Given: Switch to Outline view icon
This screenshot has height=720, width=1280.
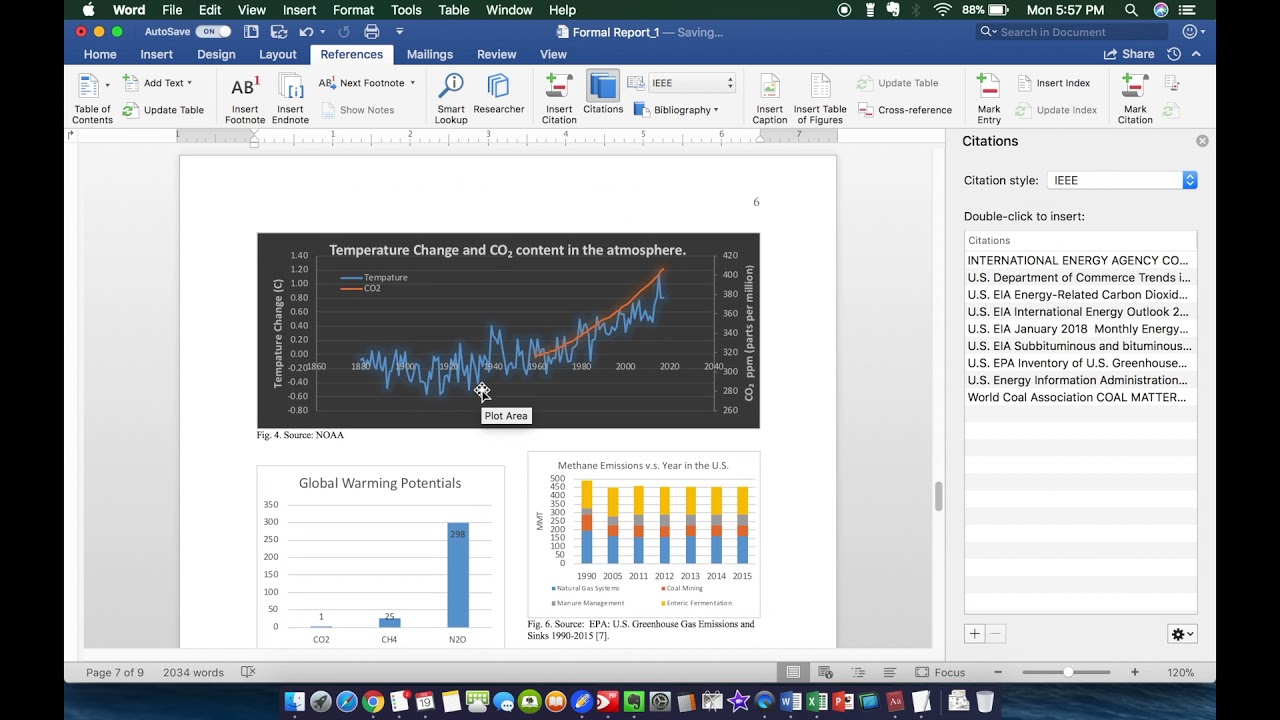Looking at the screenshot, I should [x=858, y=672].
